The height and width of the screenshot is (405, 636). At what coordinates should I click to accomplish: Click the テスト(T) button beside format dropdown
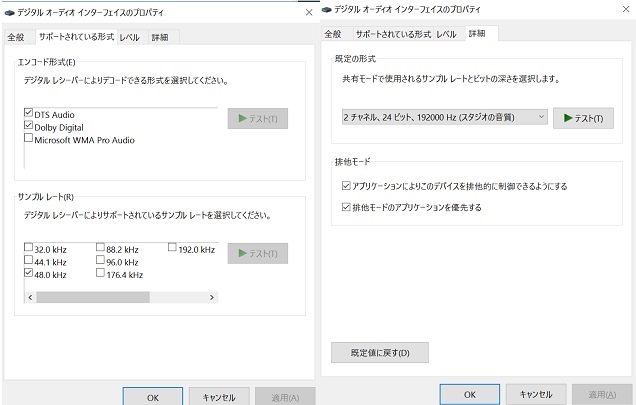[583, 118]
